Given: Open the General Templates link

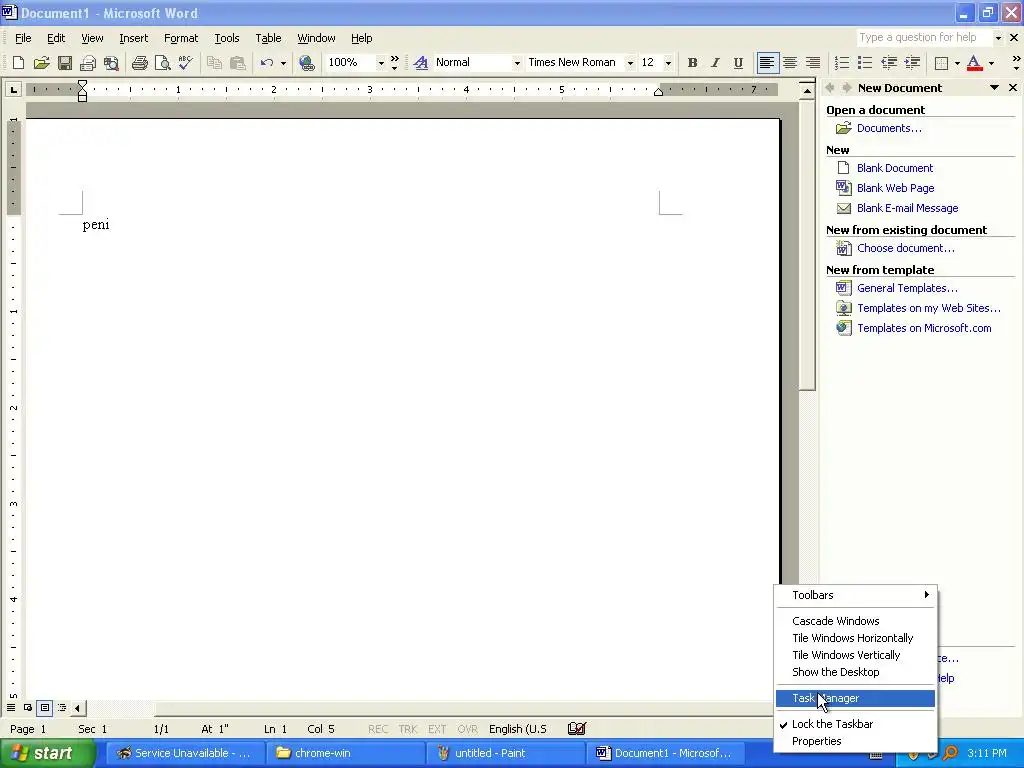Looking at the screenshot, I should (907, 288).
